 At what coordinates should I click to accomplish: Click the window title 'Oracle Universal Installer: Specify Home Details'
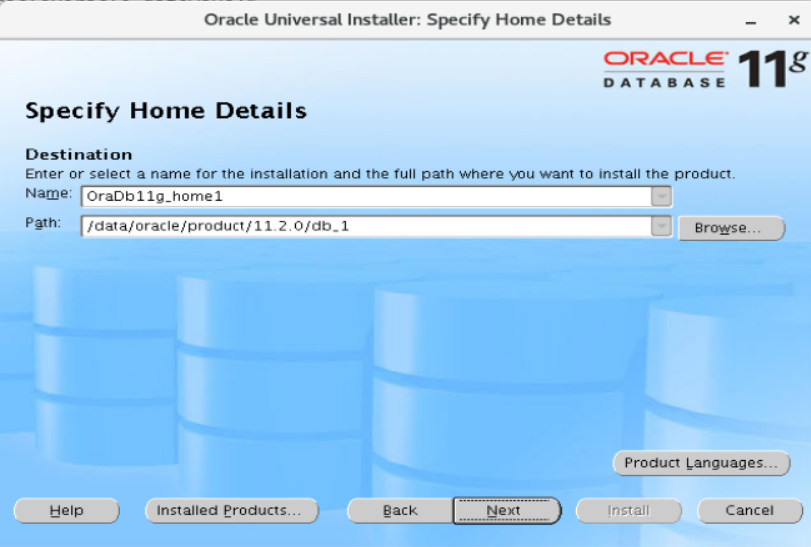408,20
